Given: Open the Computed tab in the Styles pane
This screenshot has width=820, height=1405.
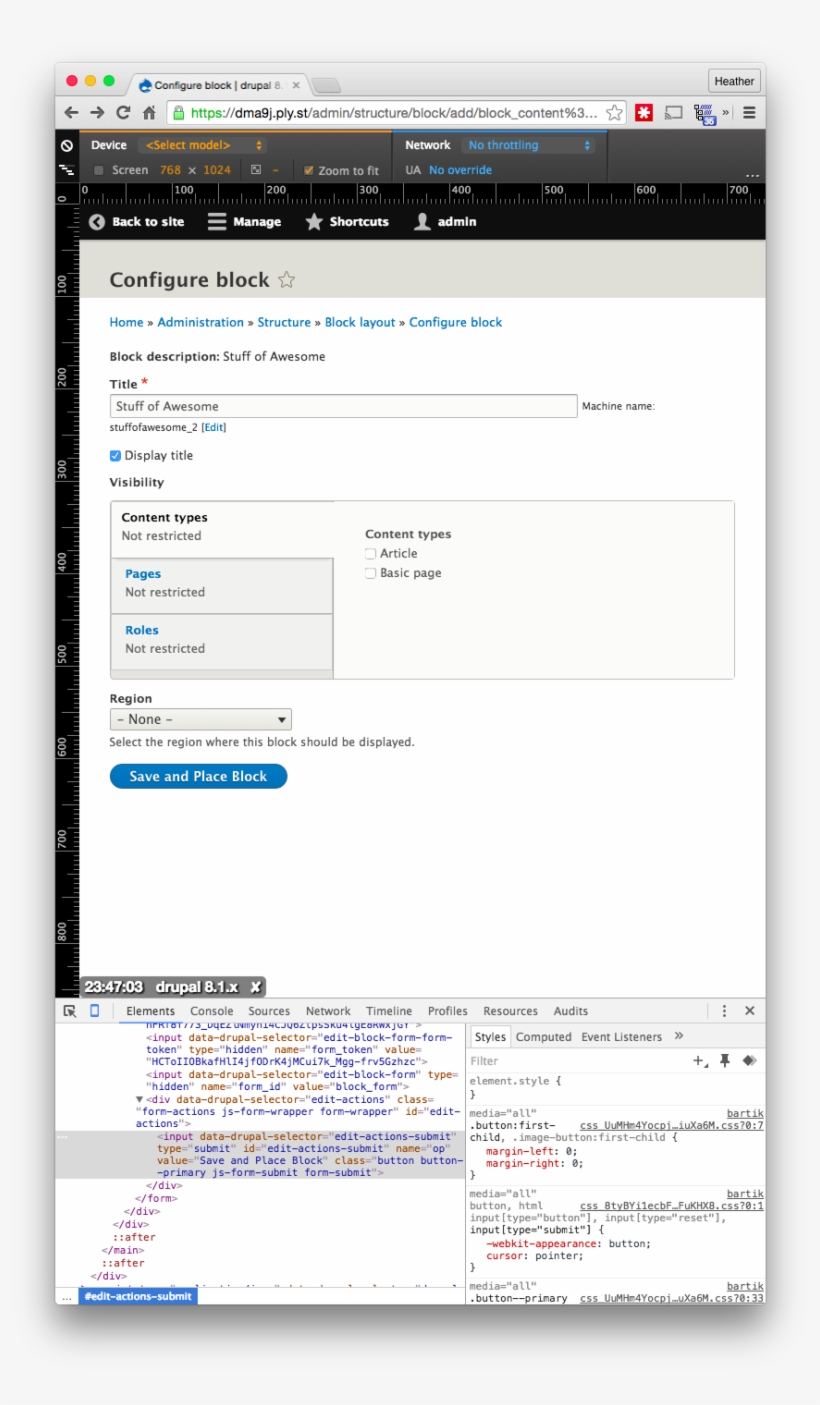Looking at the screenshot, I should 544,1037.
